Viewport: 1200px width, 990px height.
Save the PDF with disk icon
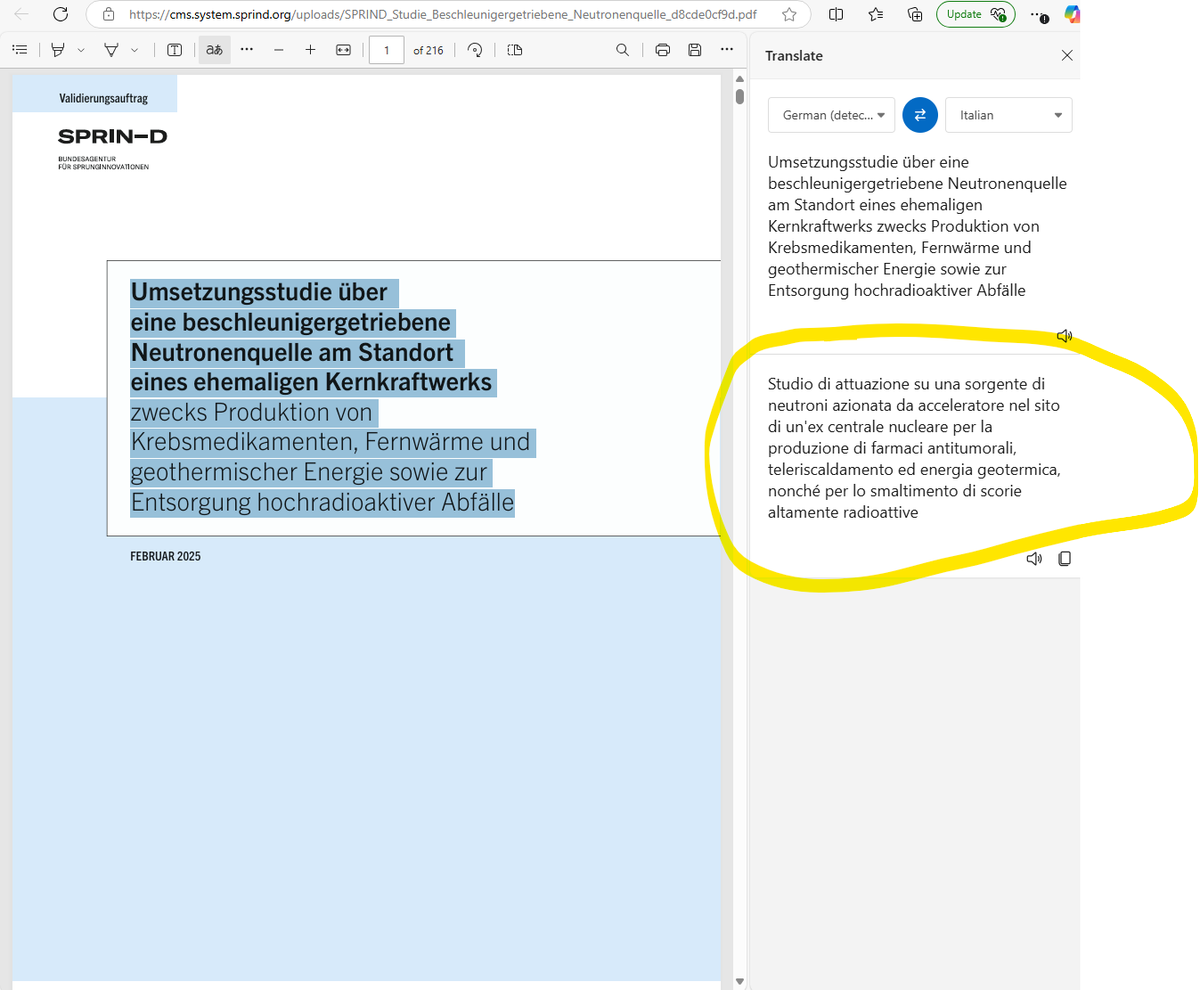click(695, 50)
